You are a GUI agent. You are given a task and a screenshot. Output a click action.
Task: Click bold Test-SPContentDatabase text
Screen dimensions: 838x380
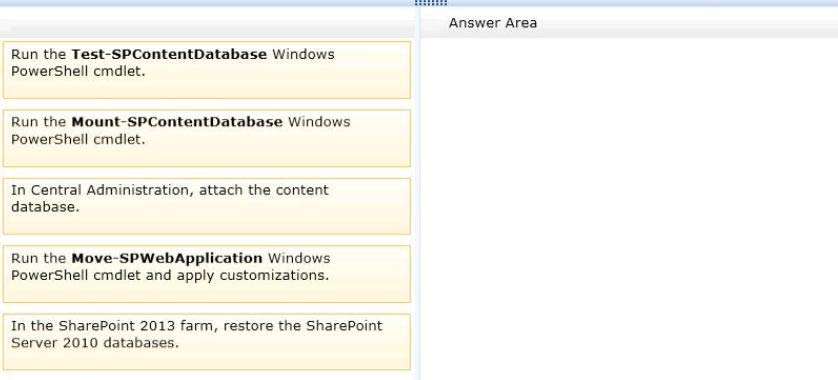tap(169, 54)
